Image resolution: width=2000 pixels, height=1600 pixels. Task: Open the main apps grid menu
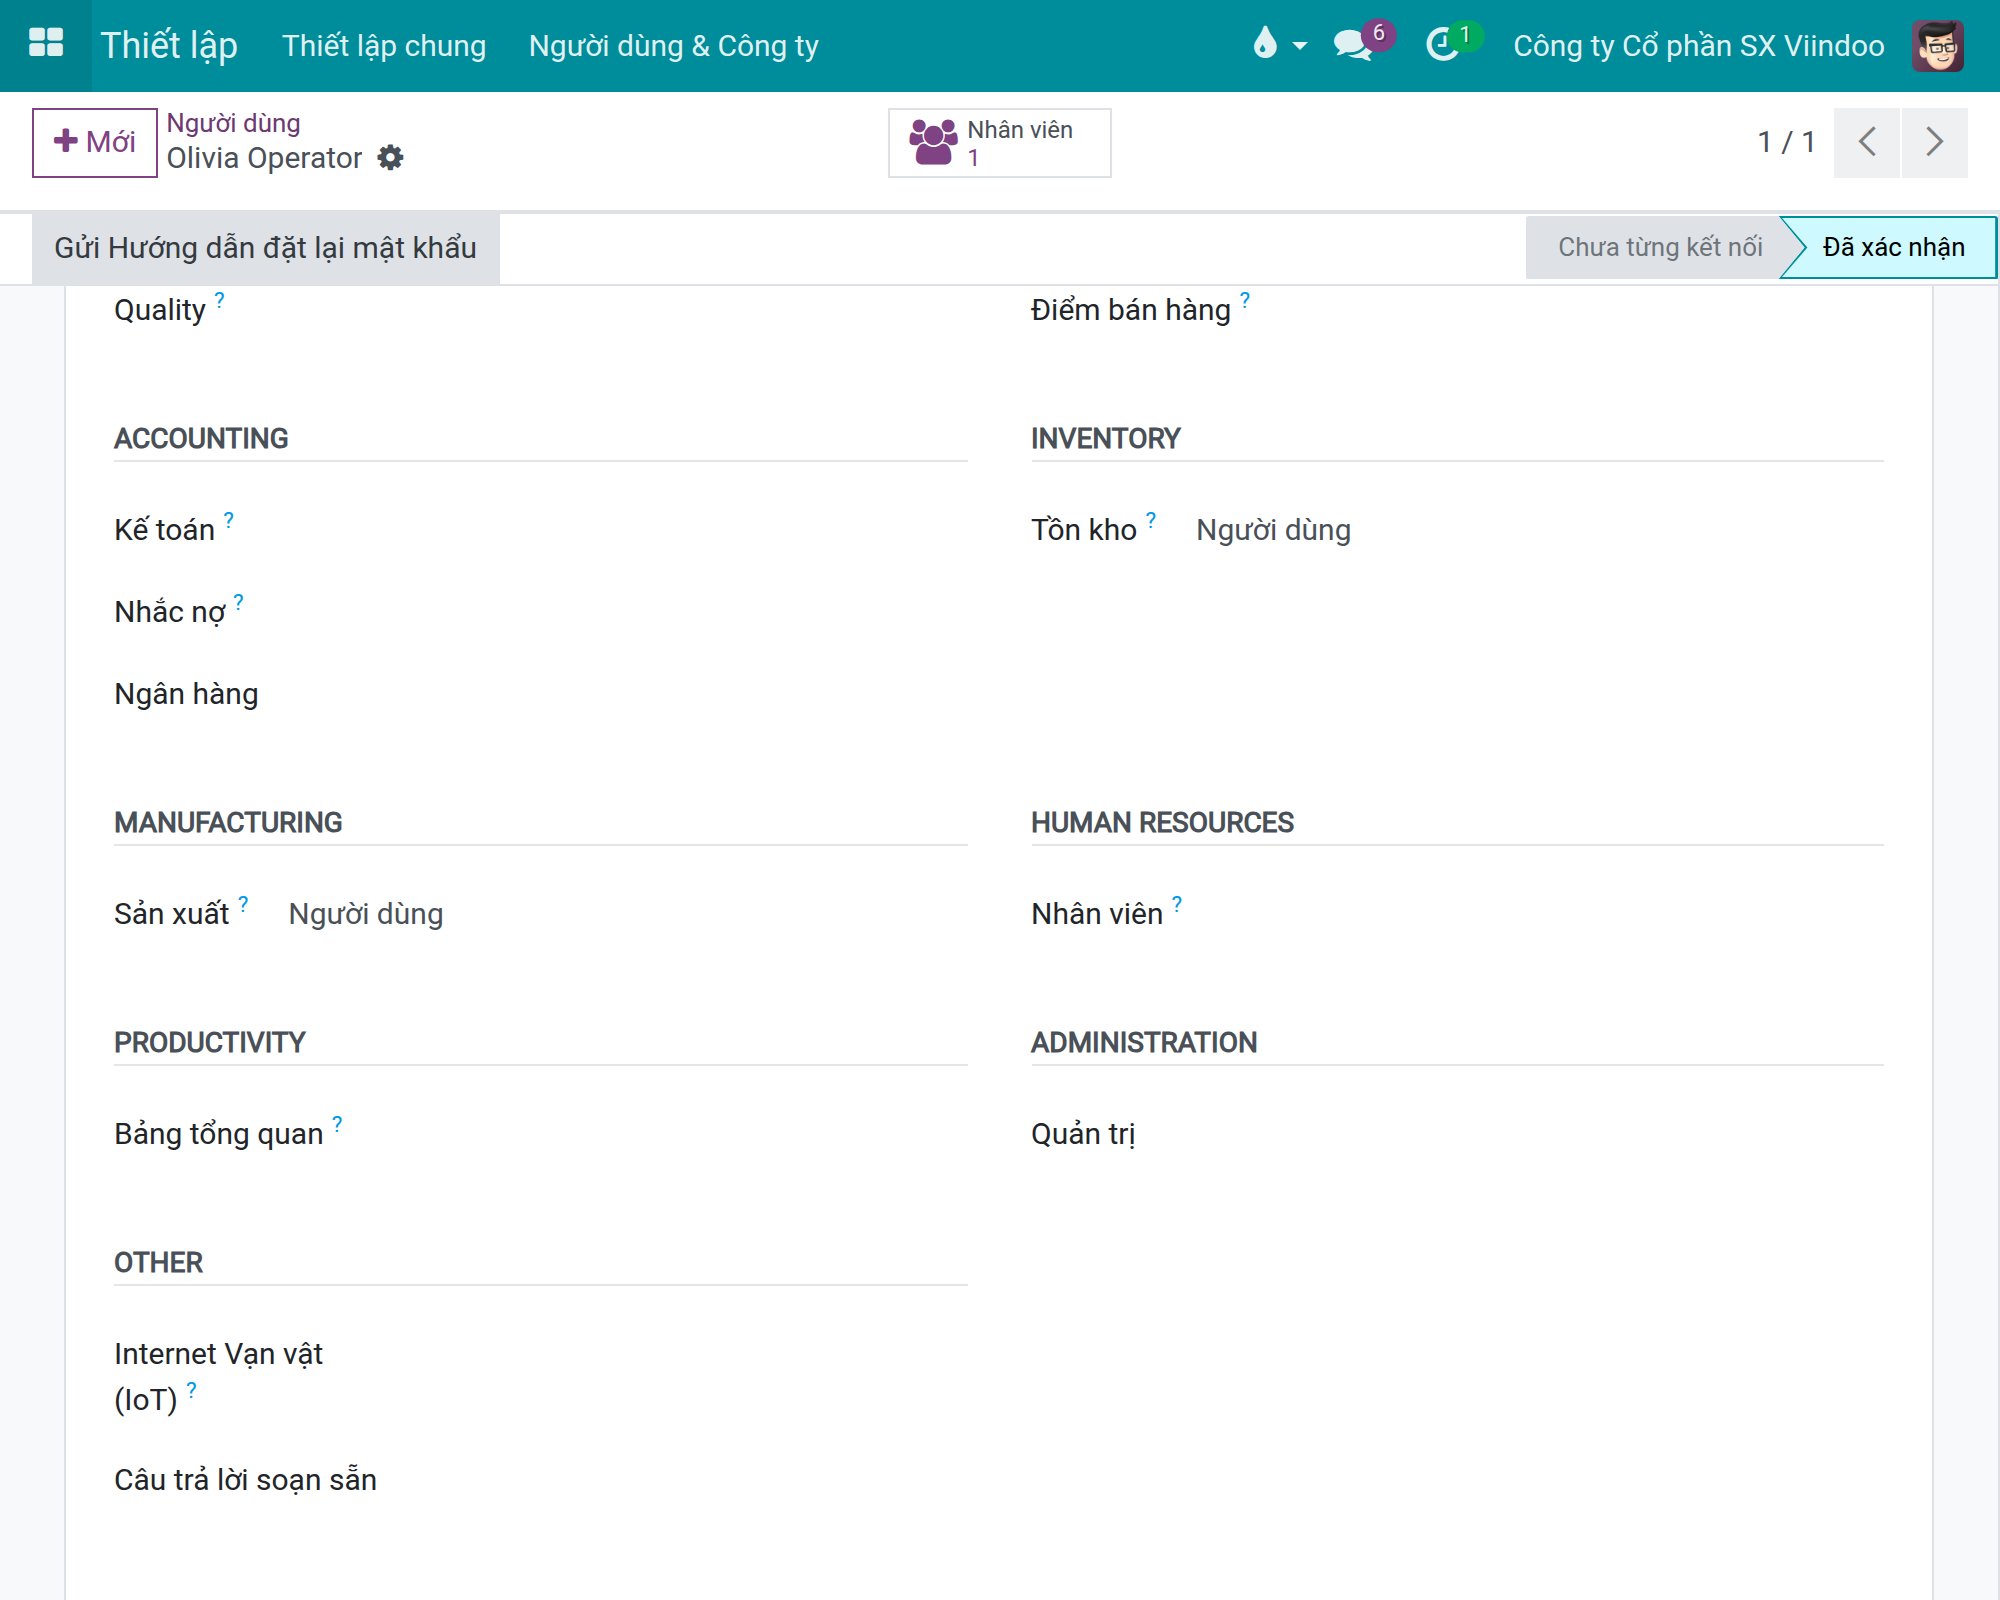click(46, 44)
